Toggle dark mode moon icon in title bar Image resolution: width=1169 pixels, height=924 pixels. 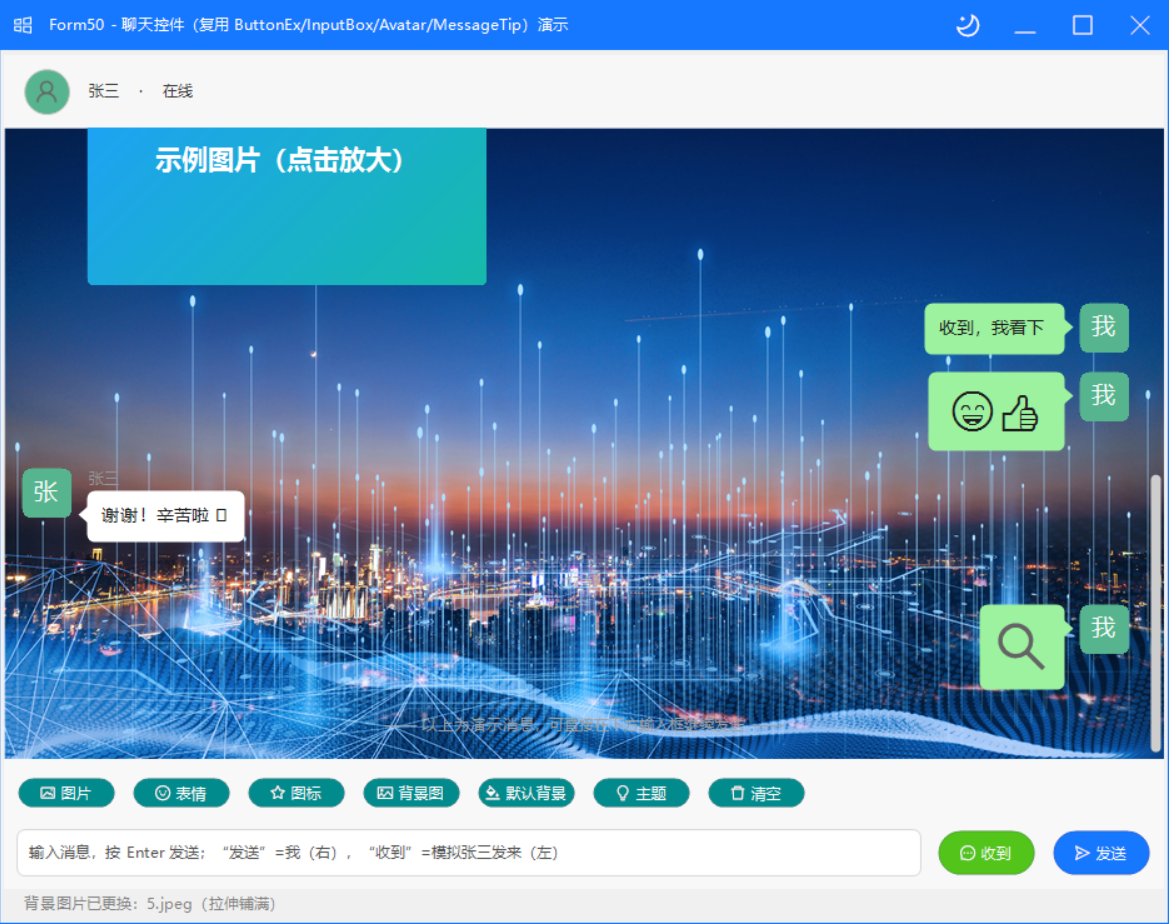[968, 25]
